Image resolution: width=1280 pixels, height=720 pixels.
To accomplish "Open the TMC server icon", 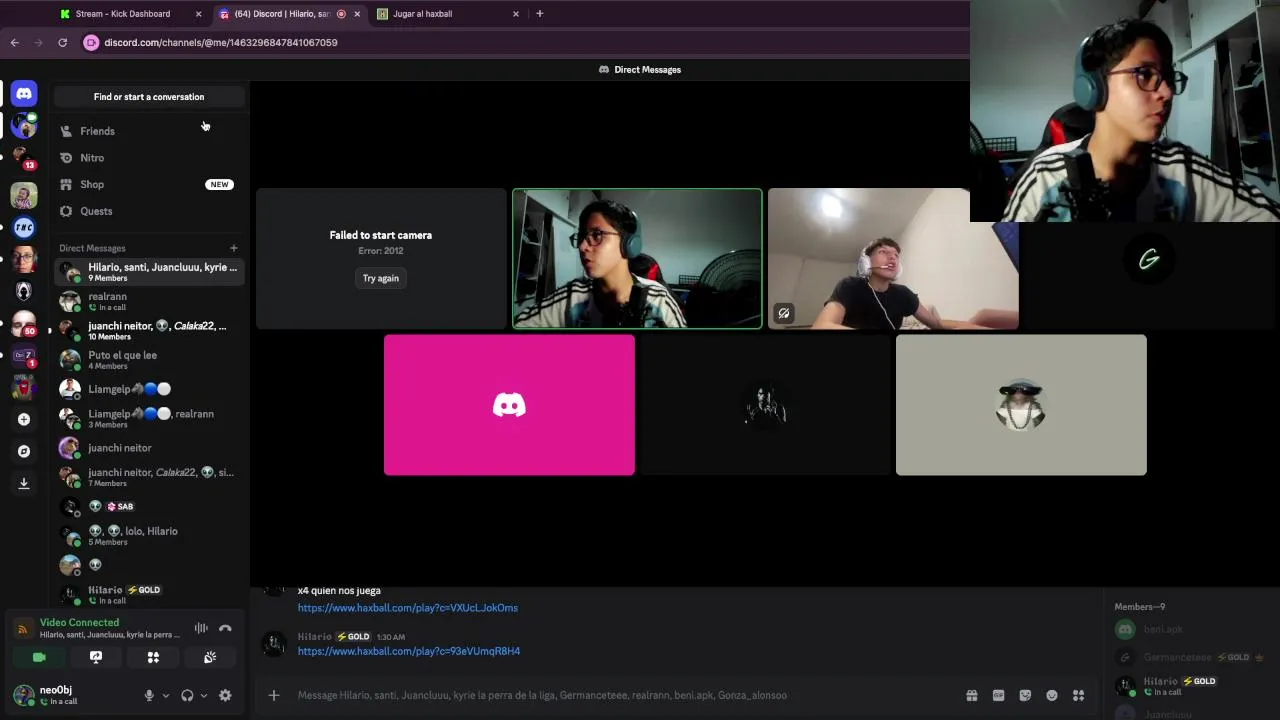I will click(x=24, y=227).
